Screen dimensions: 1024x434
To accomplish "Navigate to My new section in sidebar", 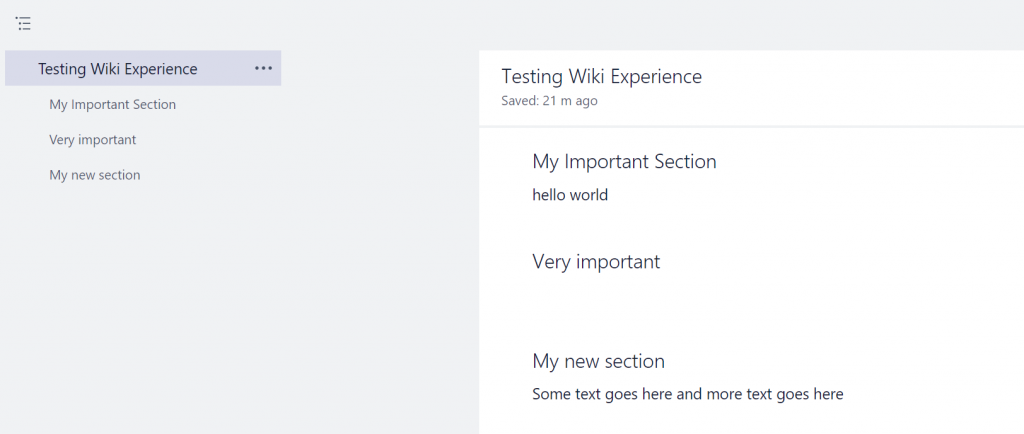I will pos(95,175).
